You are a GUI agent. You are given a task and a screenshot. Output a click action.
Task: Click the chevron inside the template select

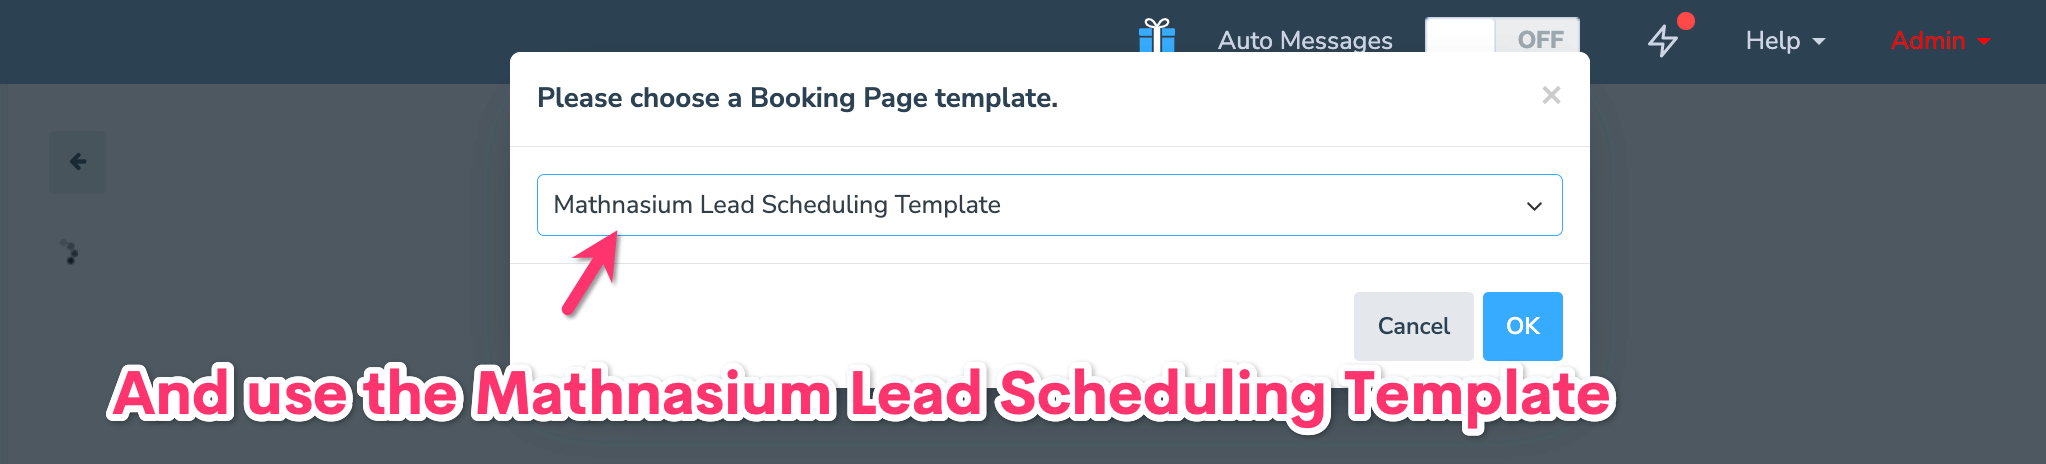coord(1534,206)
